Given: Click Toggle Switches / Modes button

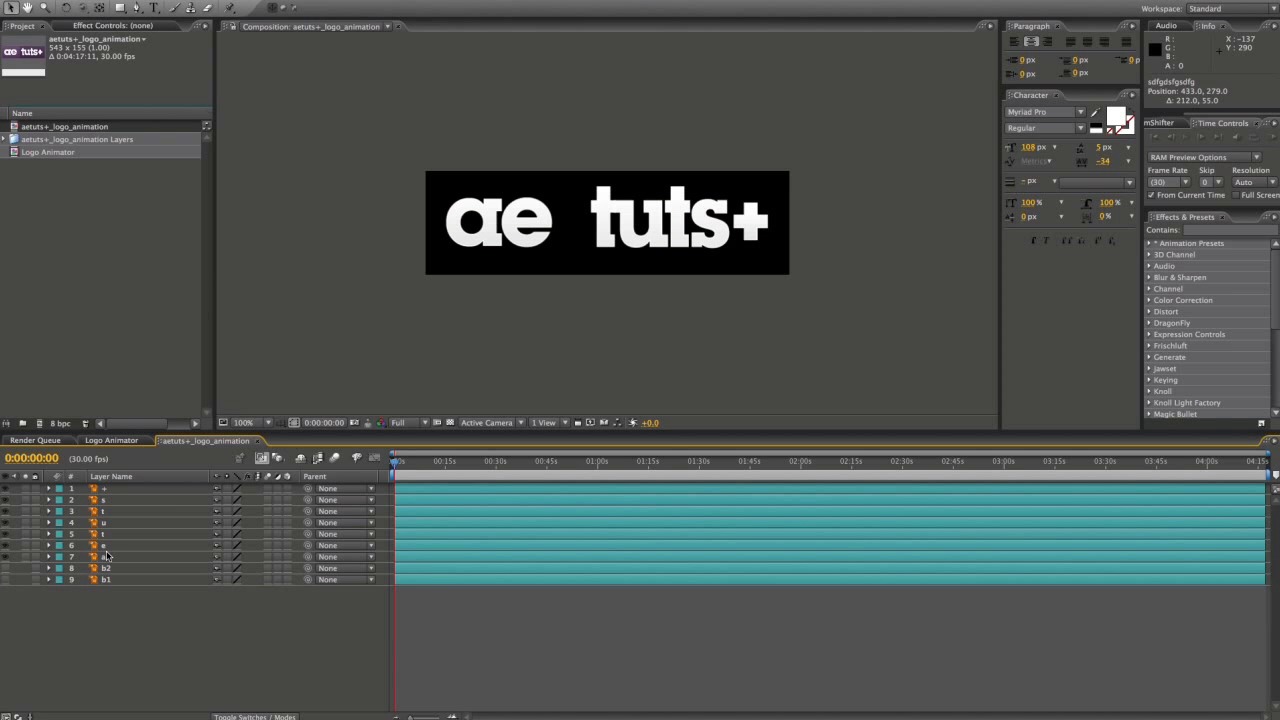Looking at the screenshot, I should pyautogui.click(x=255, y=716).
